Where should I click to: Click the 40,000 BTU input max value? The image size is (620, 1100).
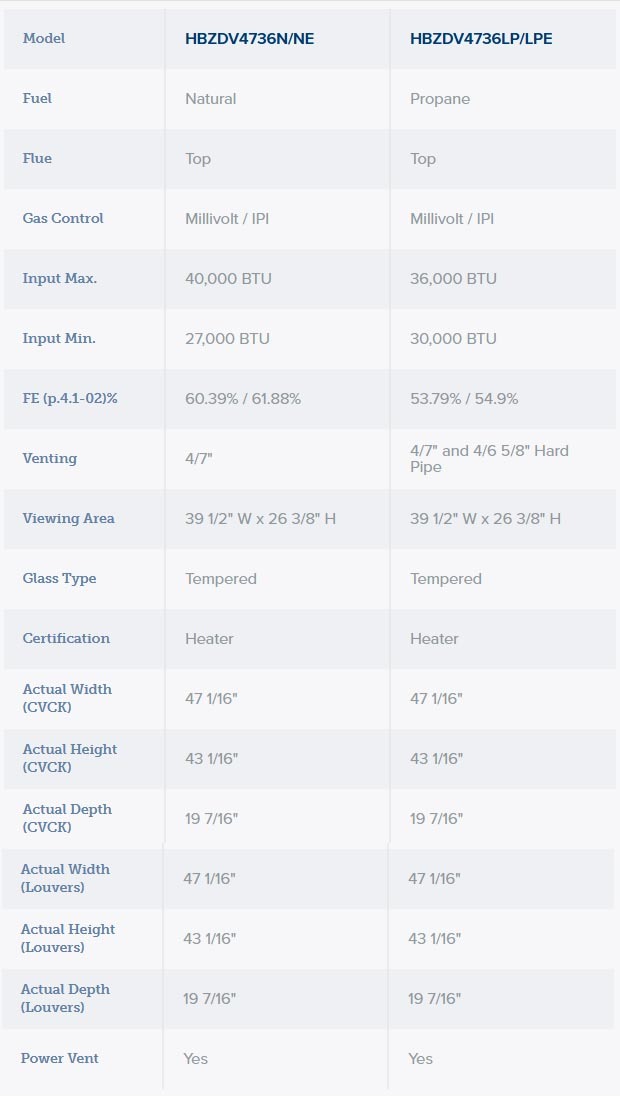[x=228, y=279]
